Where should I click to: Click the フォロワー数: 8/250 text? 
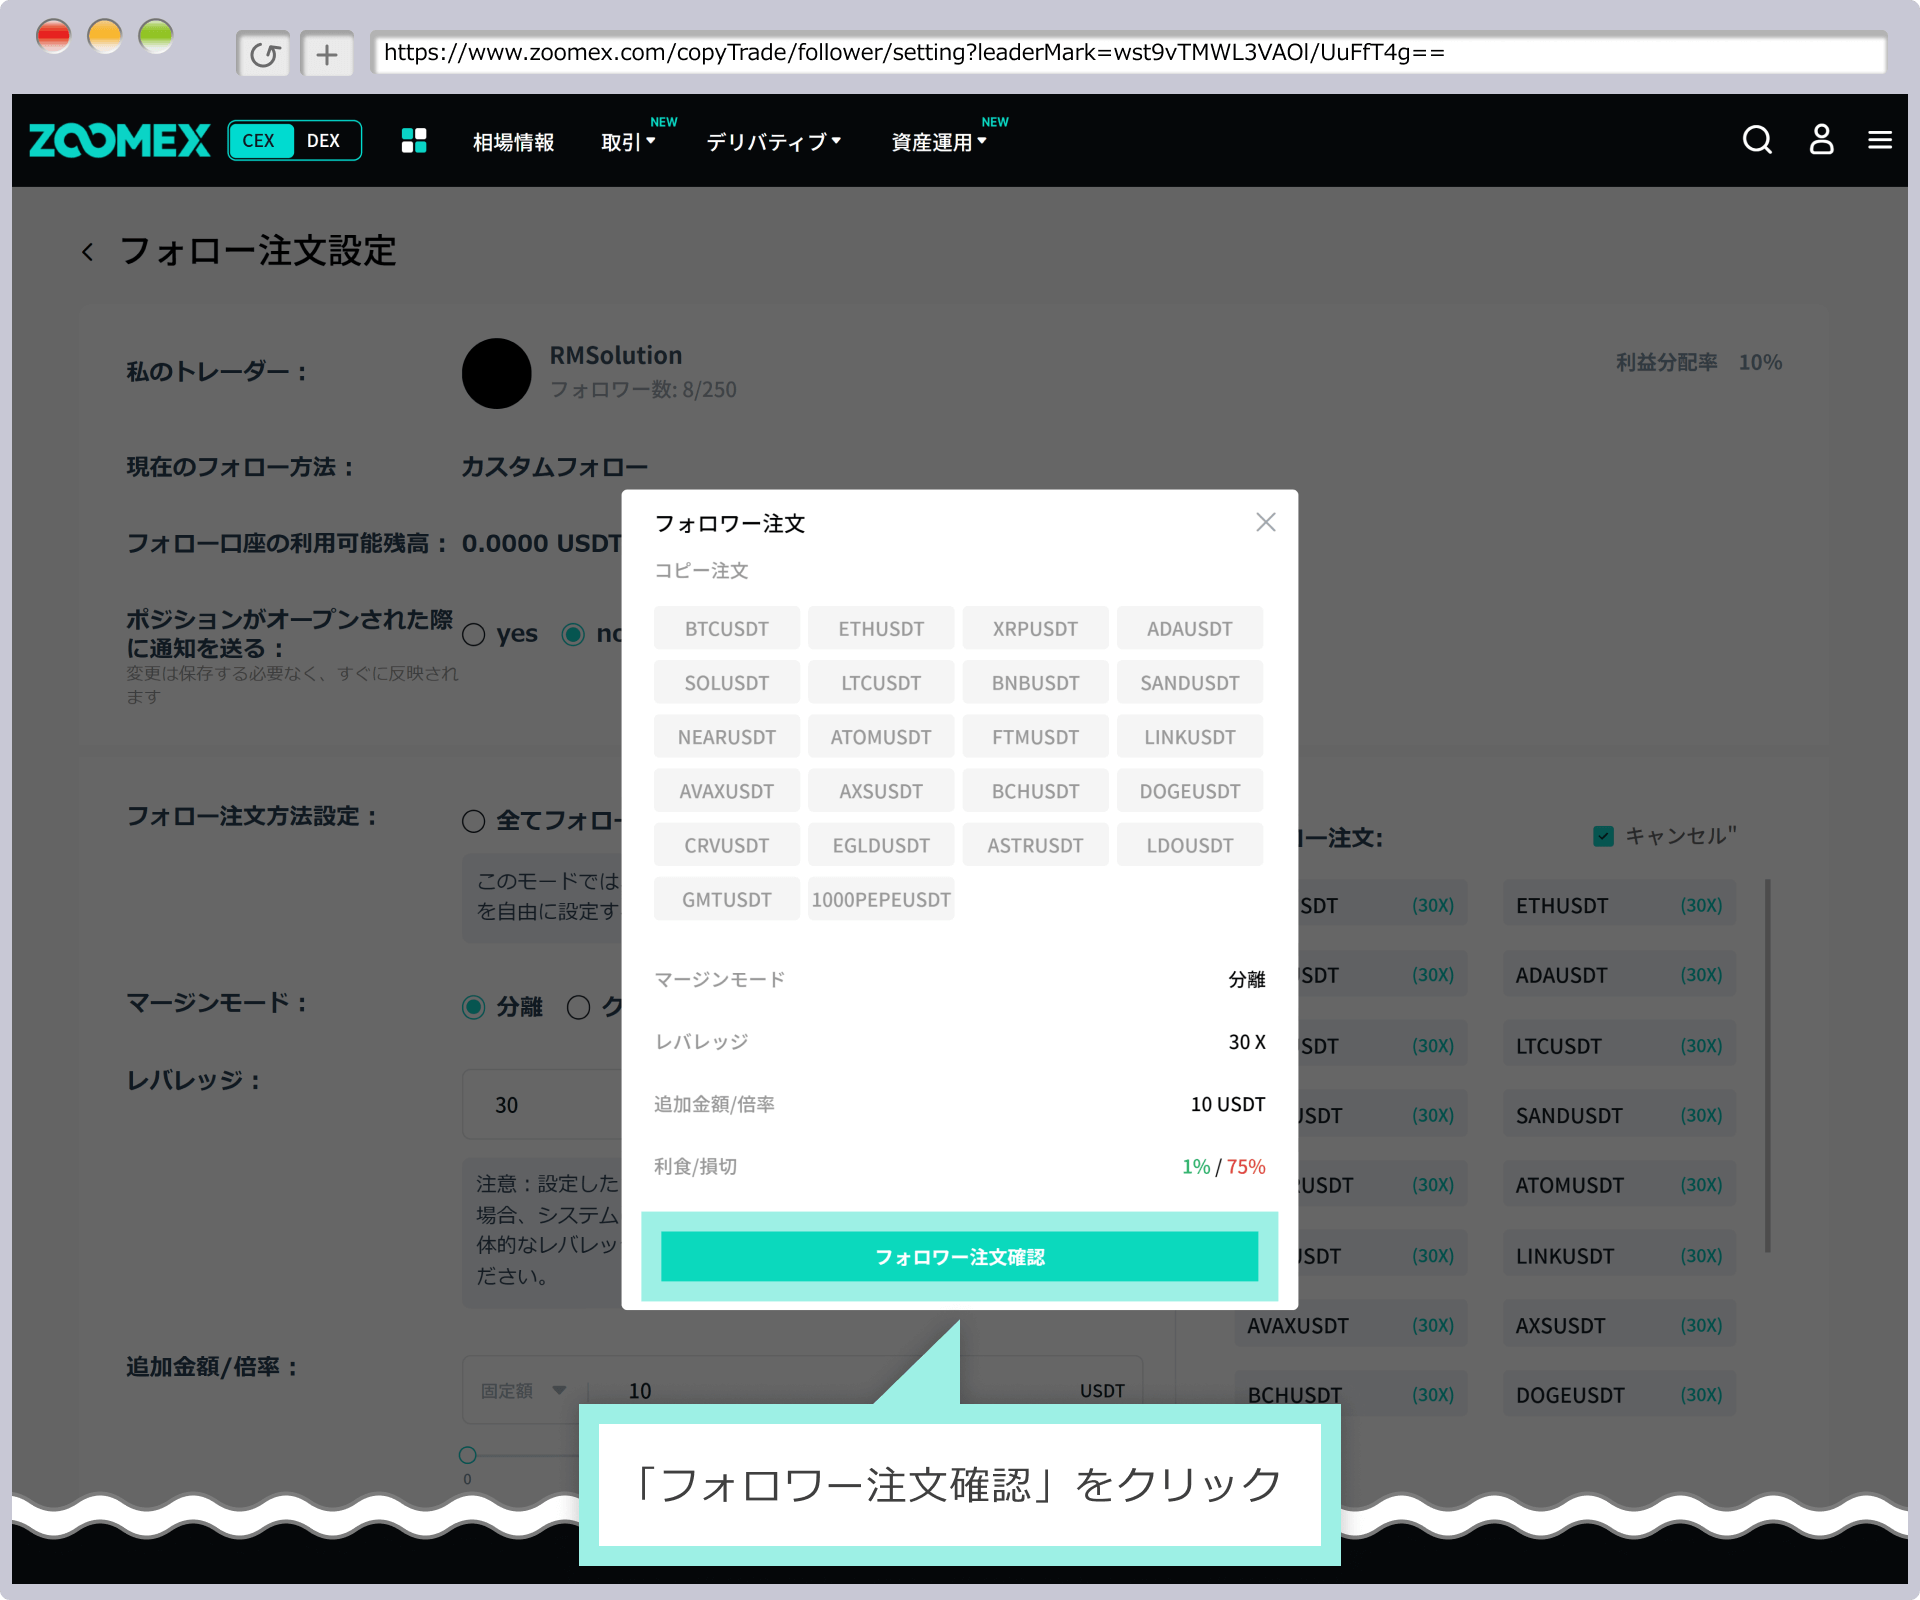643,389
